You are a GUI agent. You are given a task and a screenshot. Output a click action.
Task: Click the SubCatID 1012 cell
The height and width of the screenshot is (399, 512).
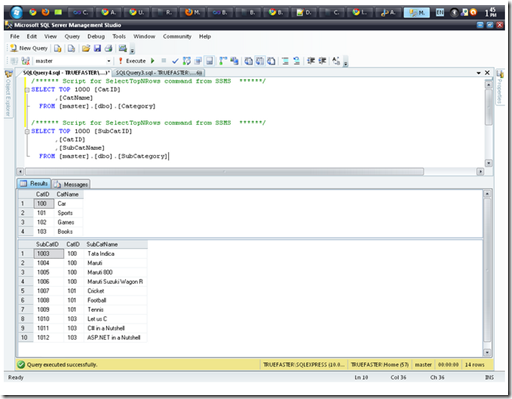(48, 338)
